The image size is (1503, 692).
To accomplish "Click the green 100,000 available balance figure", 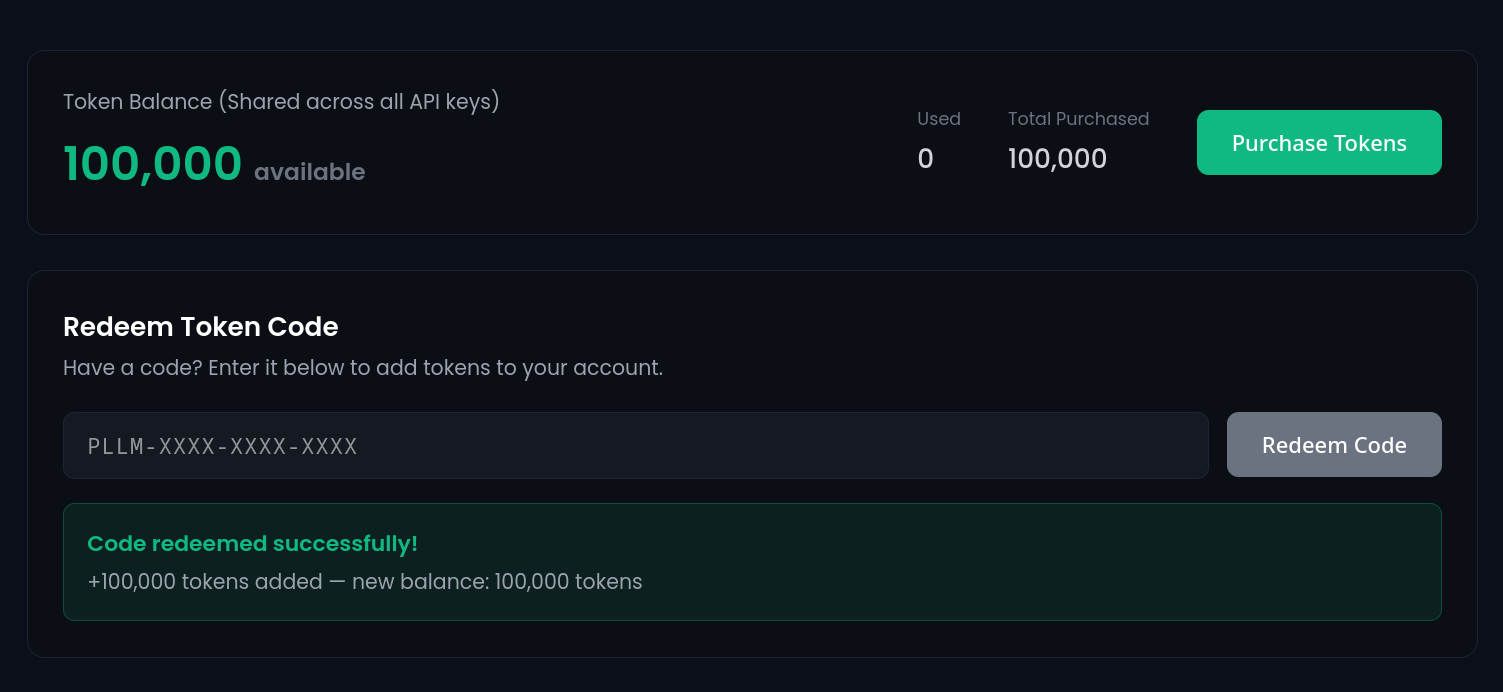I will (x=152, y=164).
